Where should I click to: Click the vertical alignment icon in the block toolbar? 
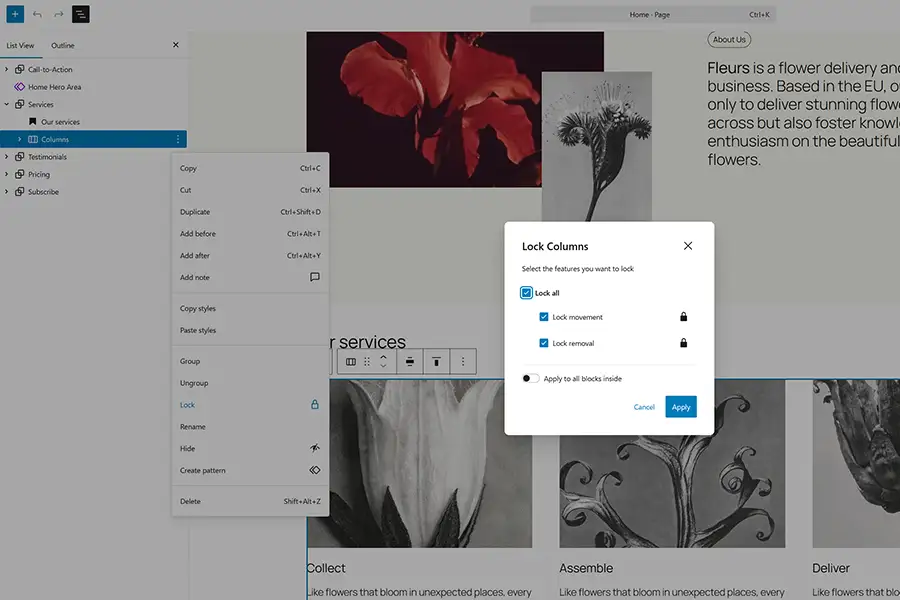410,361
